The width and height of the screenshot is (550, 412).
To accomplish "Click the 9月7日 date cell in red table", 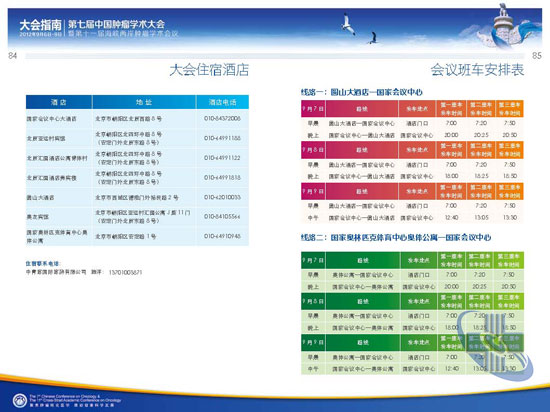I will [x=313, y=109].
